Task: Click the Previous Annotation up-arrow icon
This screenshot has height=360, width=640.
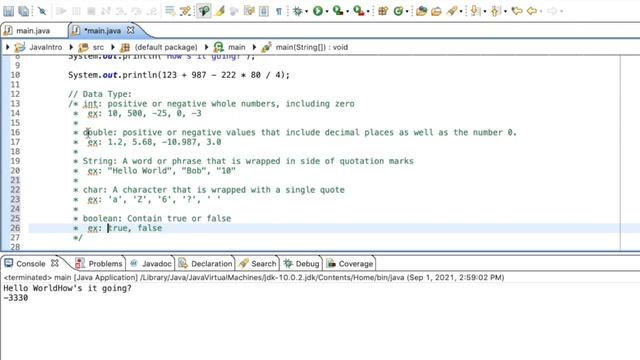Action: [x=496, y=11]
